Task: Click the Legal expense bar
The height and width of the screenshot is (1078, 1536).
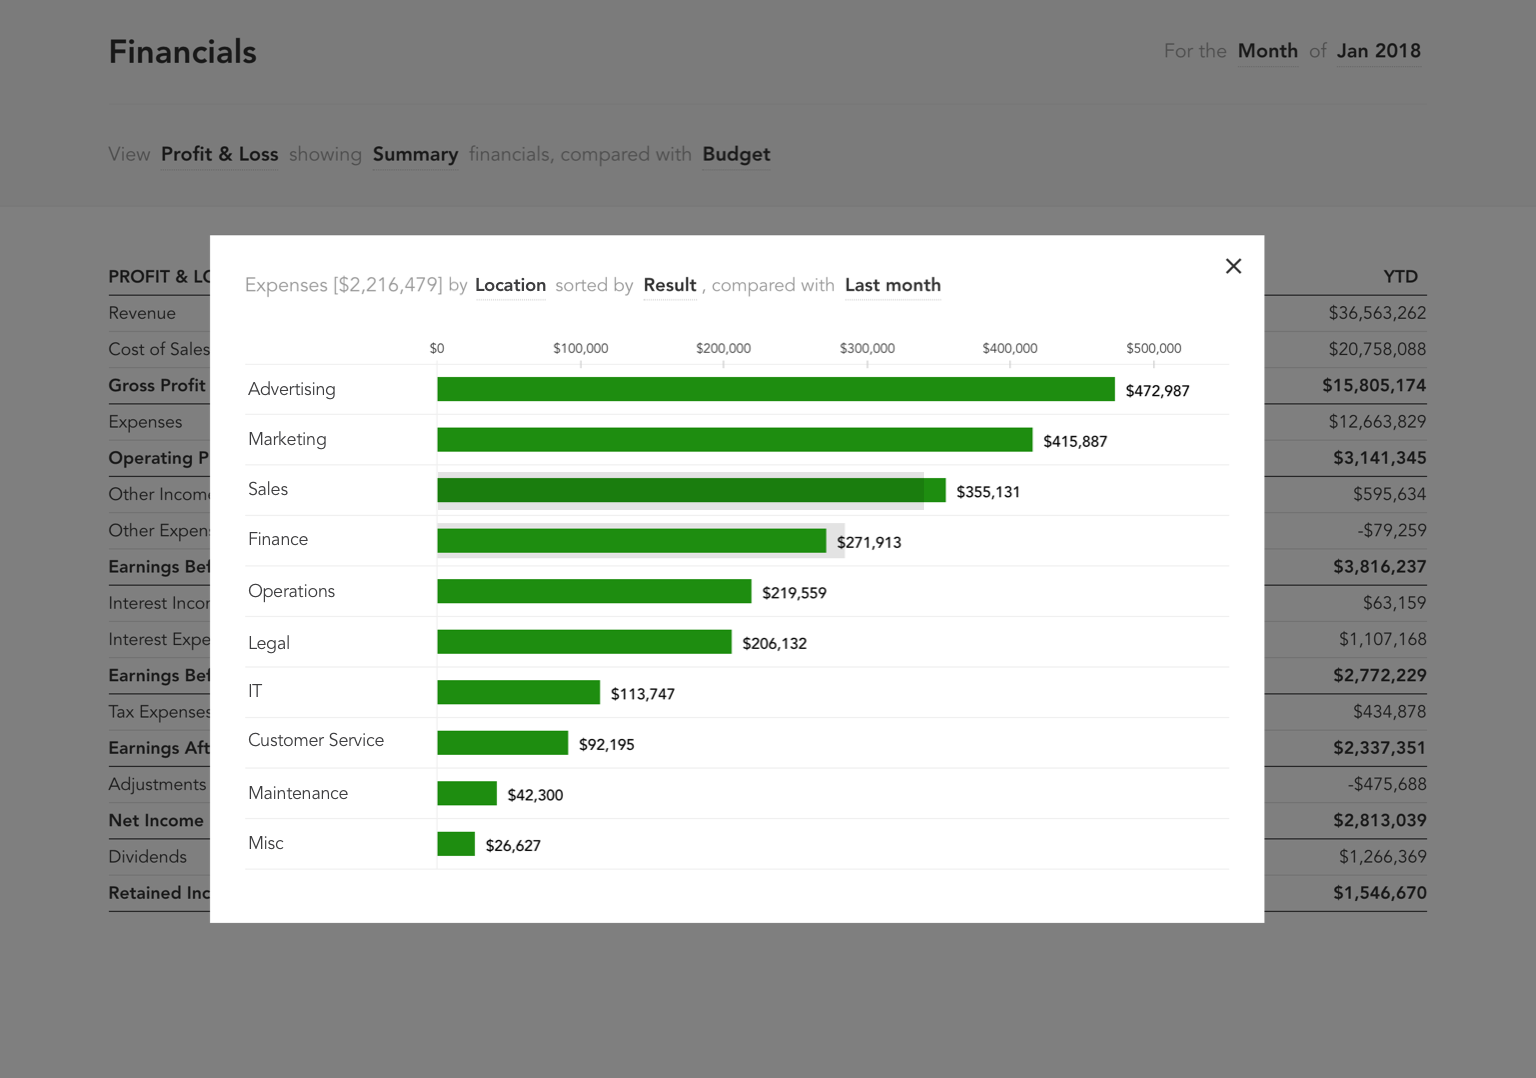Action: coord(584,642)
